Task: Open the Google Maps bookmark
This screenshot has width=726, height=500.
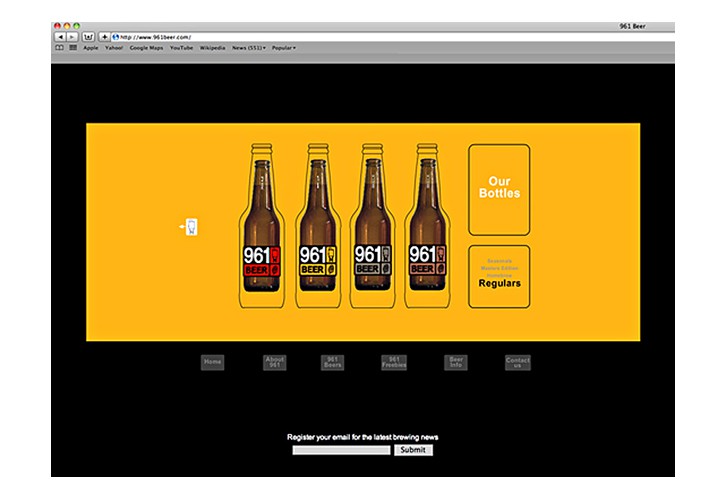Action: click(146, 48)
